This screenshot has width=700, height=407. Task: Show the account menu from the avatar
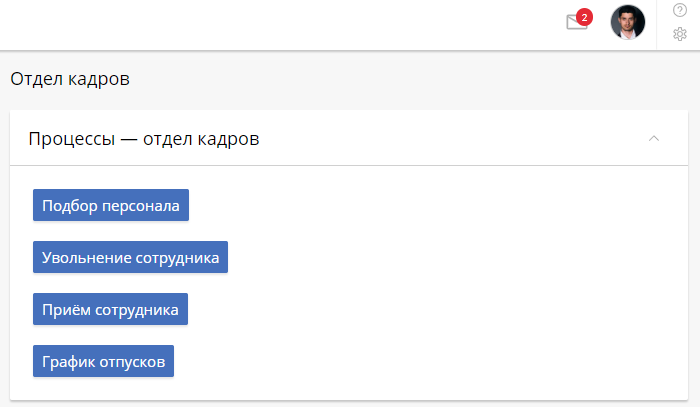628,22
